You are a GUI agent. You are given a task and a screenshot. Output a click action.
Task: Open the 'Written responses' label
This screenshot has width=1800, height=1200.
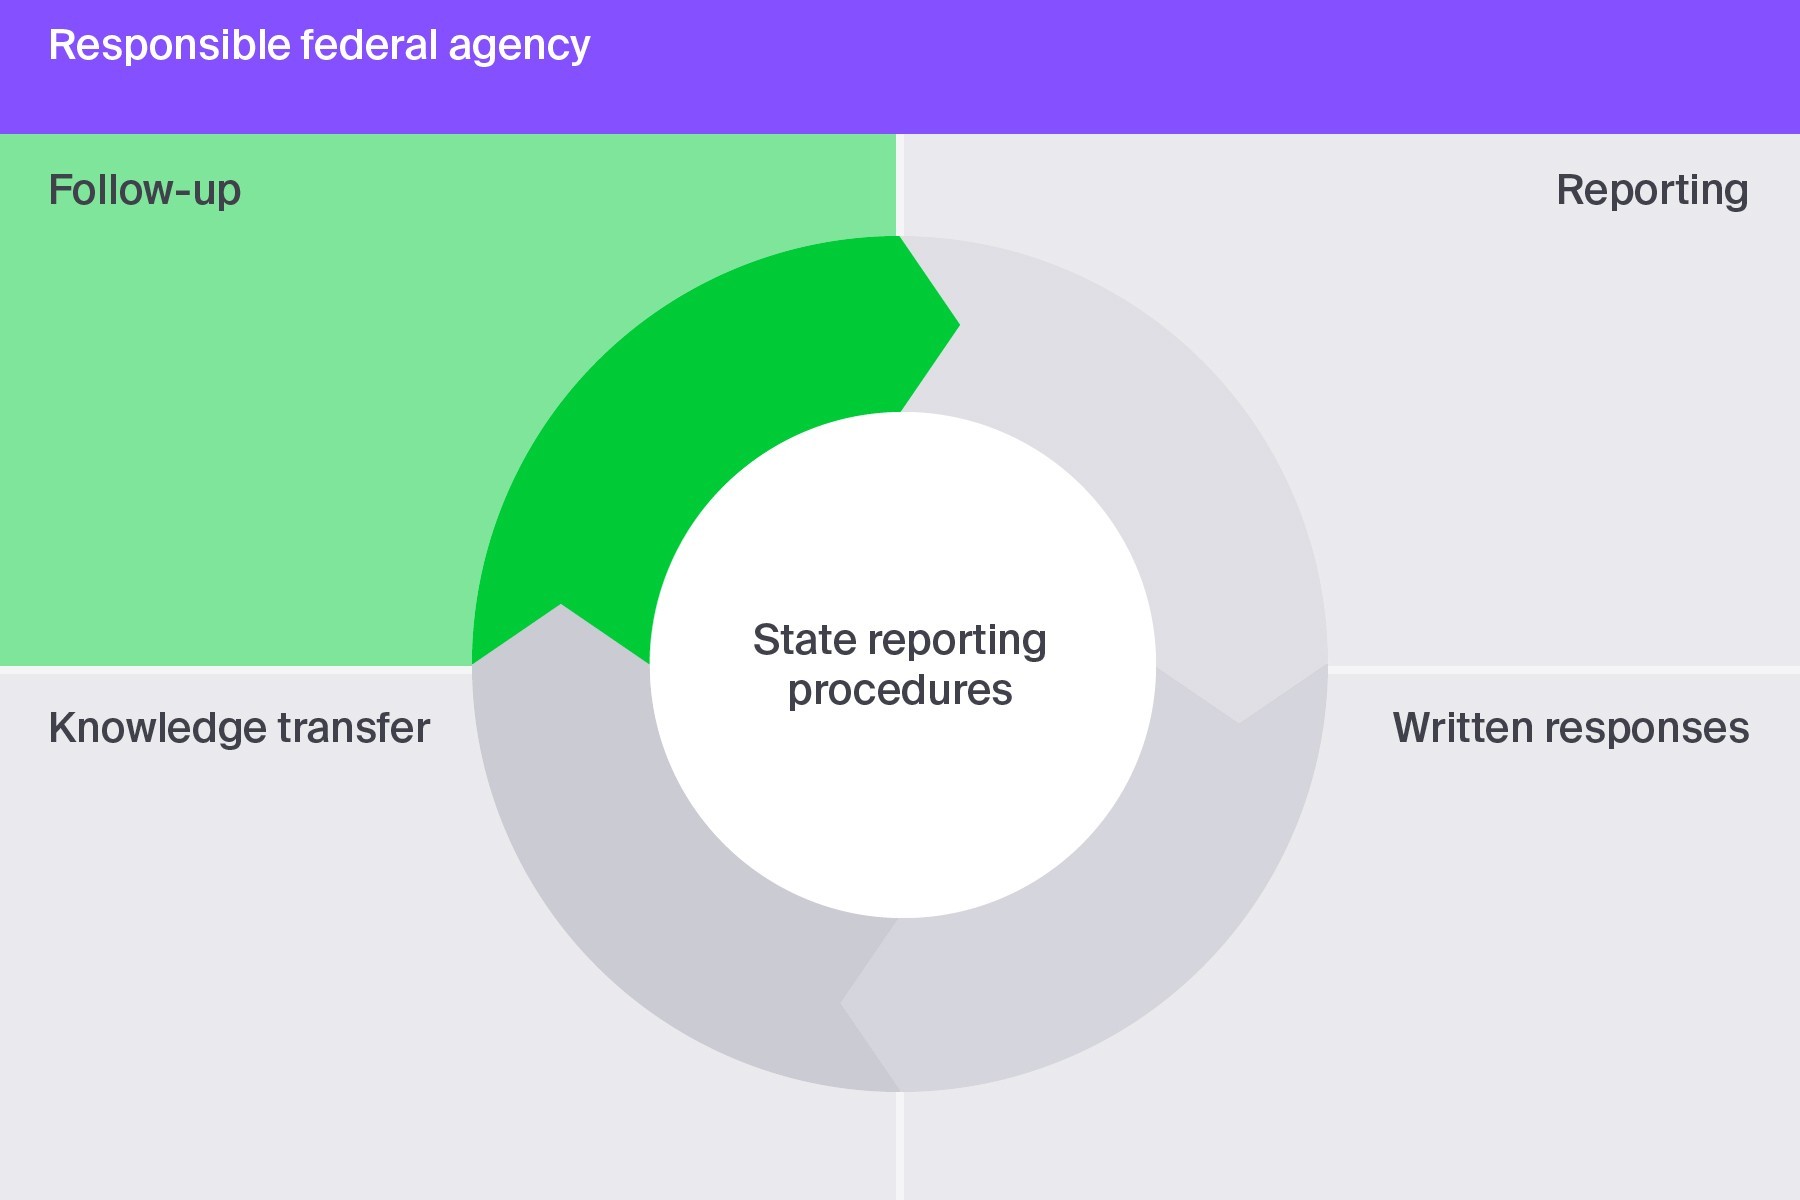coord(1570,728)
